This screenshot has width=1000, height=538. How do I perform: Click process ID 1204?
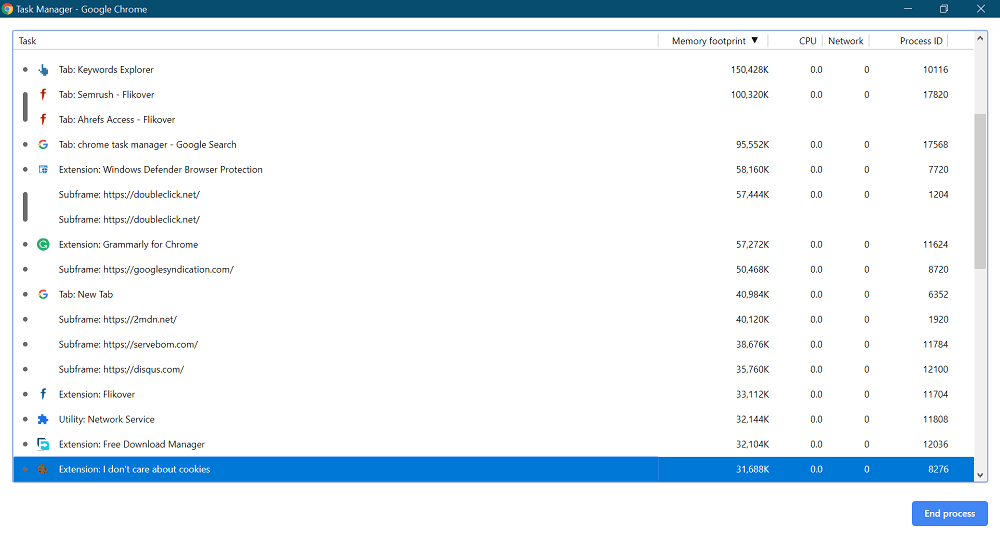tap(938, 194)
